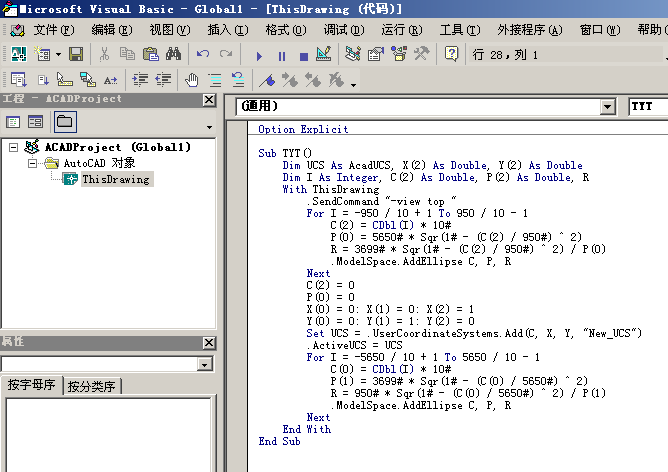Open the 窗口(W) menu
This screenshot has height=472, width=668.
pyautogui.click(x=599, y=30)
